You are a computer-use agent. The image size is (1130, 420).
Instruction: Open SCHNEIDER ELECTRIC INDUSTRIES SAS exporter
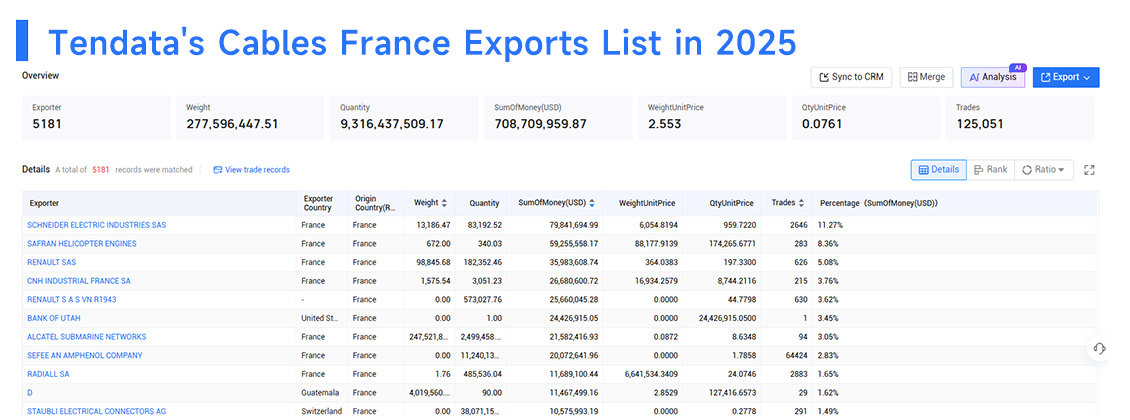click(97, 225)
